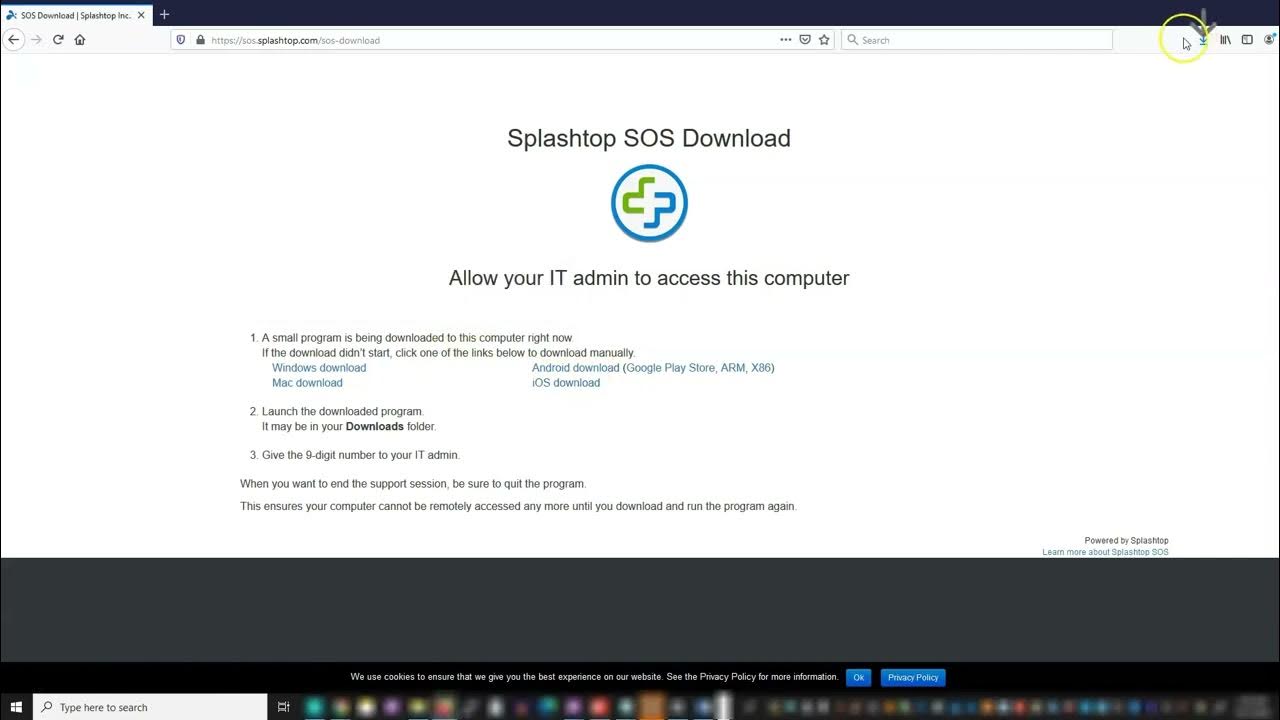Click the Windows taskbar search box

150,707
